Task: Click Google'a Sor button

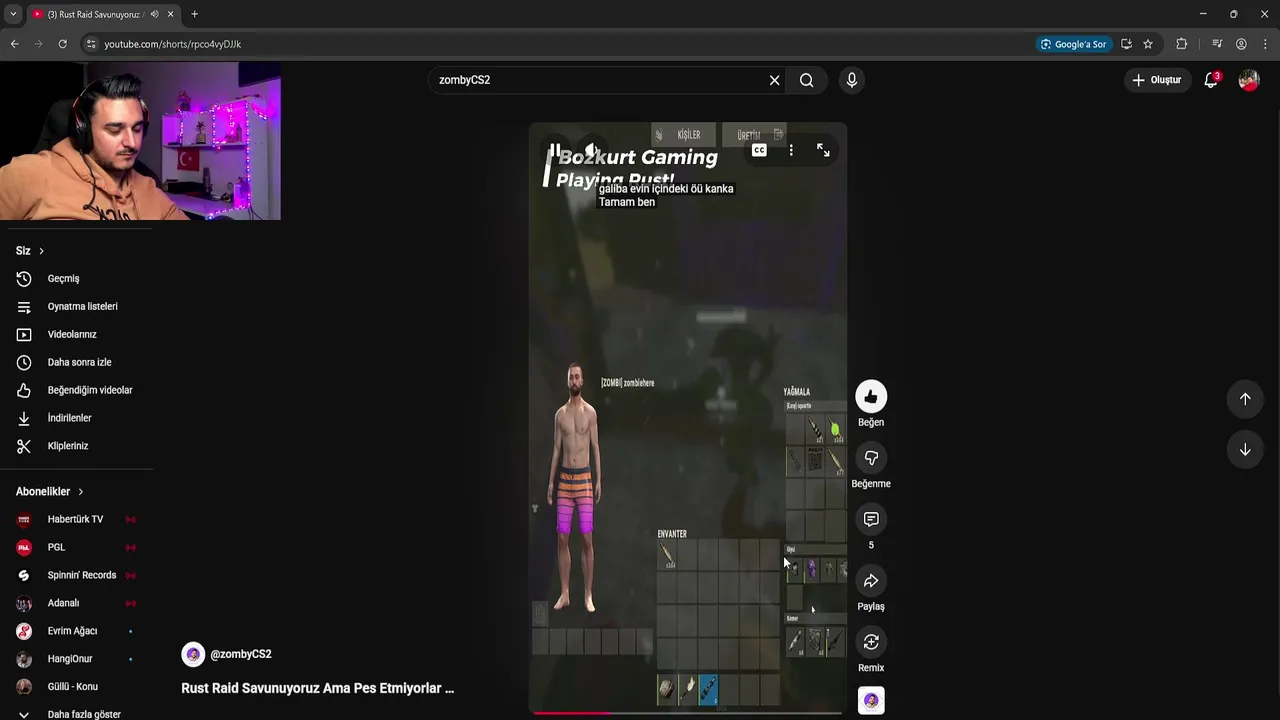Action: (x=1073, y=44)
